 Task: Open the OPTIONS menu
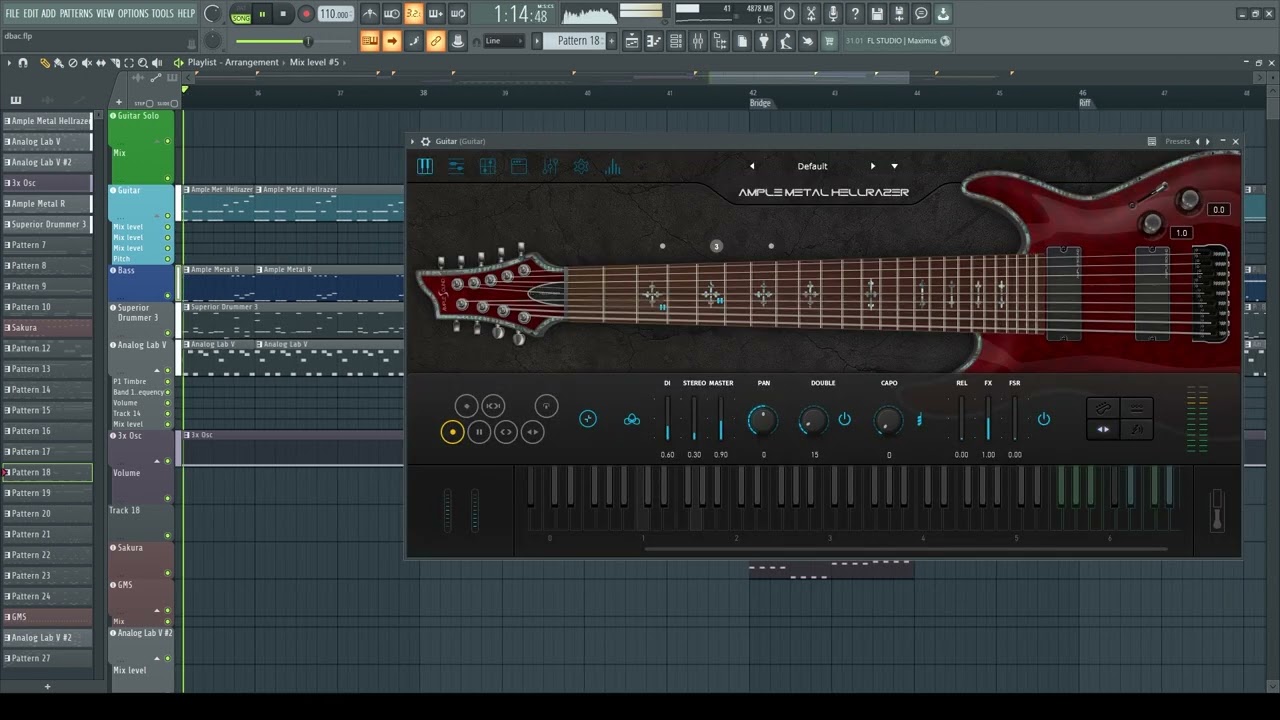[x=133, y=13]
